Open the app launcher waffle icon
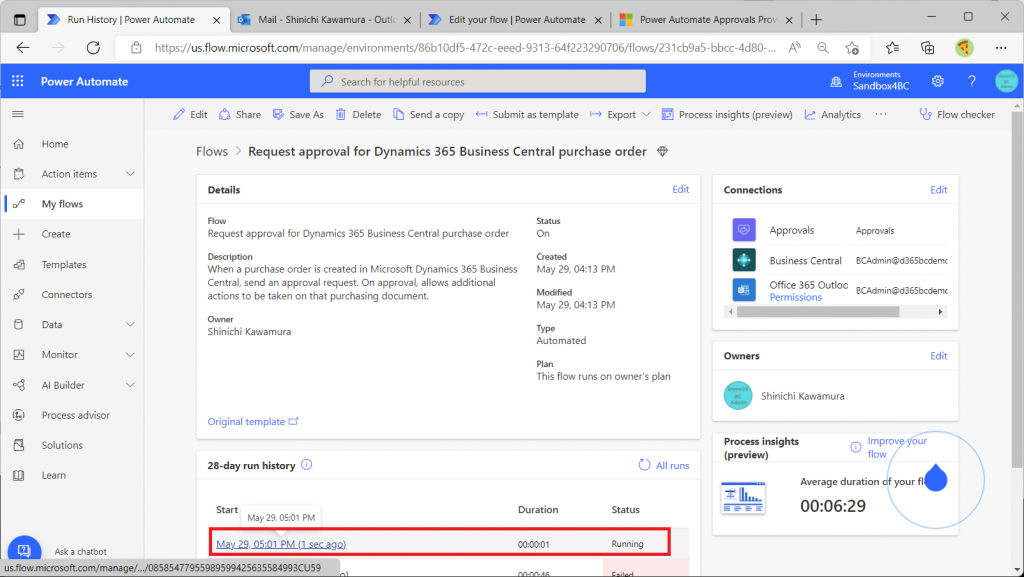 [x=18, y=81]
